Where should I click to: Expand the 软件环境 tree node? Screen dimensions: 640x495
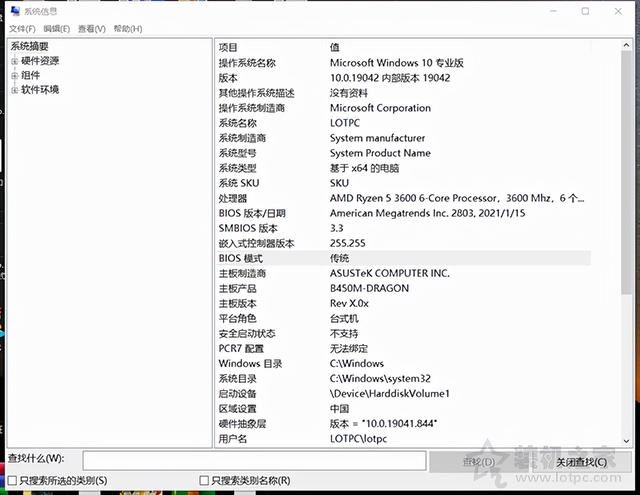click(15, 90)
